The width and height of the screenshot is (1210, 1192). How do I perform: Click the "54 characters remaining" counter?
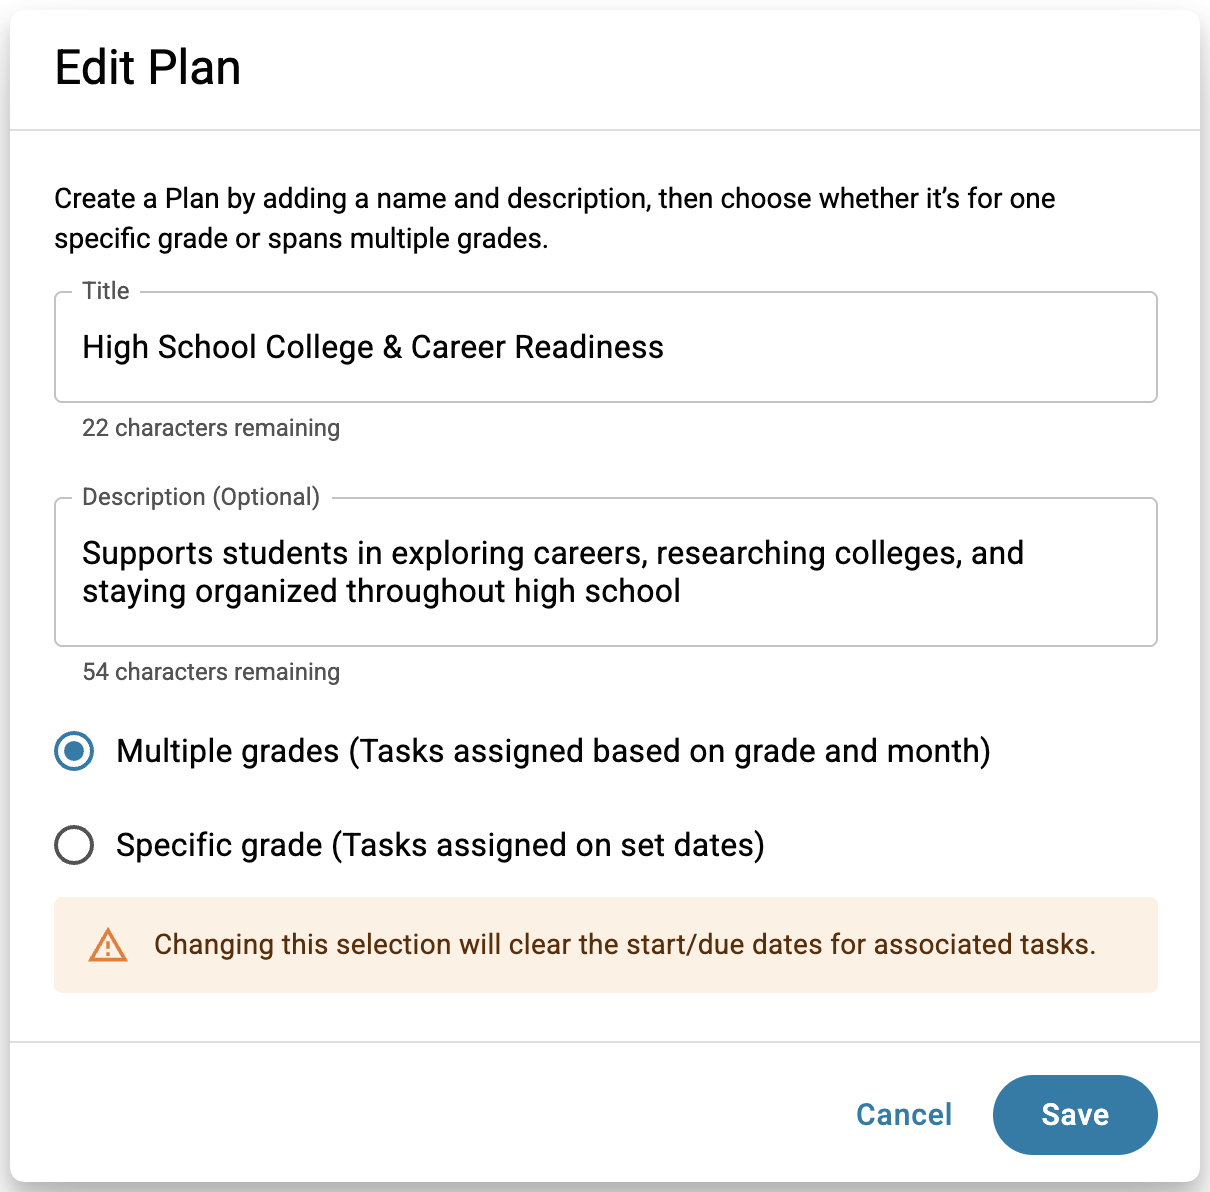pos(211,672)
